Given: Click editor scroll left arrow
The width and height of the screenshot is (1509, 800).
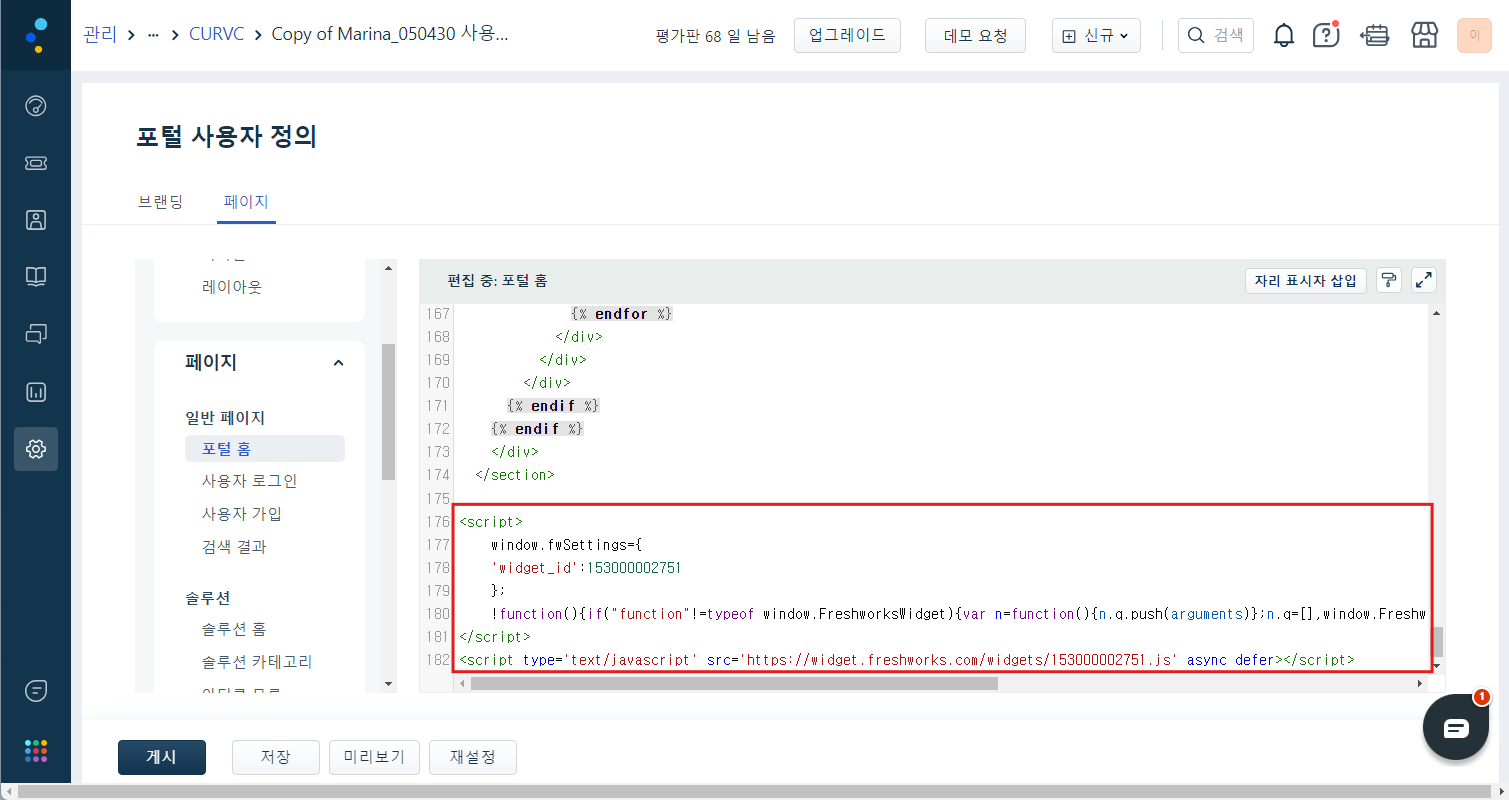Looking at the screenshot, I should [x=462, y=683].
